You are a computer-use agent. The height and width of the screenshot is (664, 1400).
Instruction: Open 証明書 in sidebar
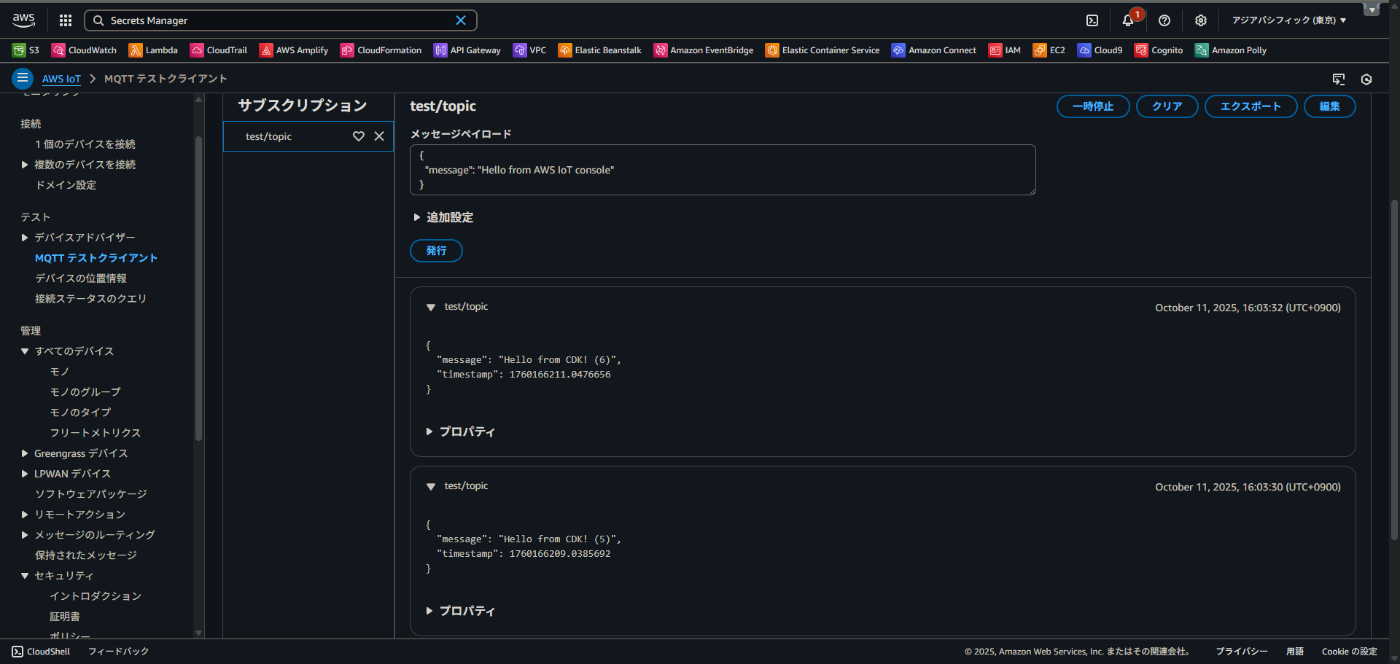point(64,616)
